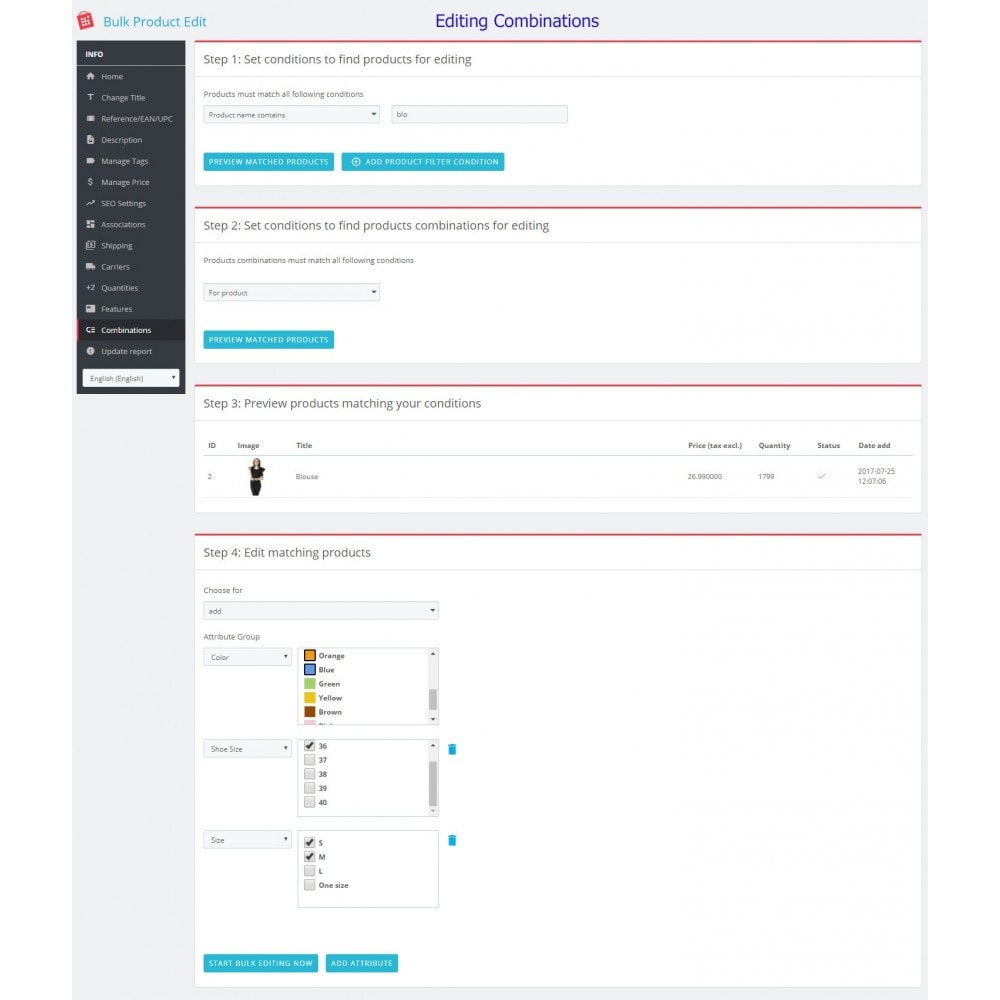The image size is (1000, 1000).
Task: Check the size L checkbox
Action: tap(310, 871)
